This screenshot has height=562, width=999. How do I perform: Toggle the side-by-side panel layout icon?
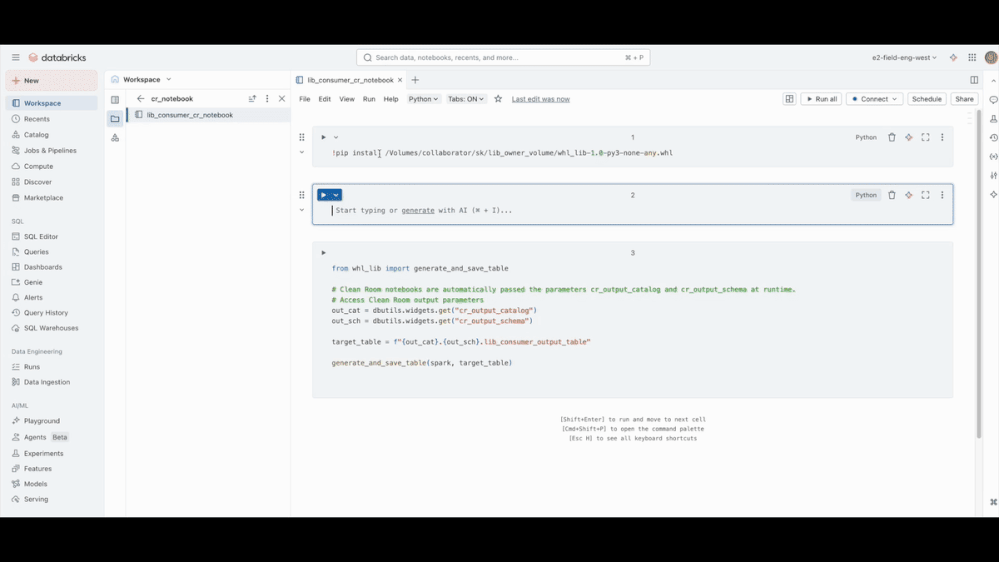click(974, 80)
